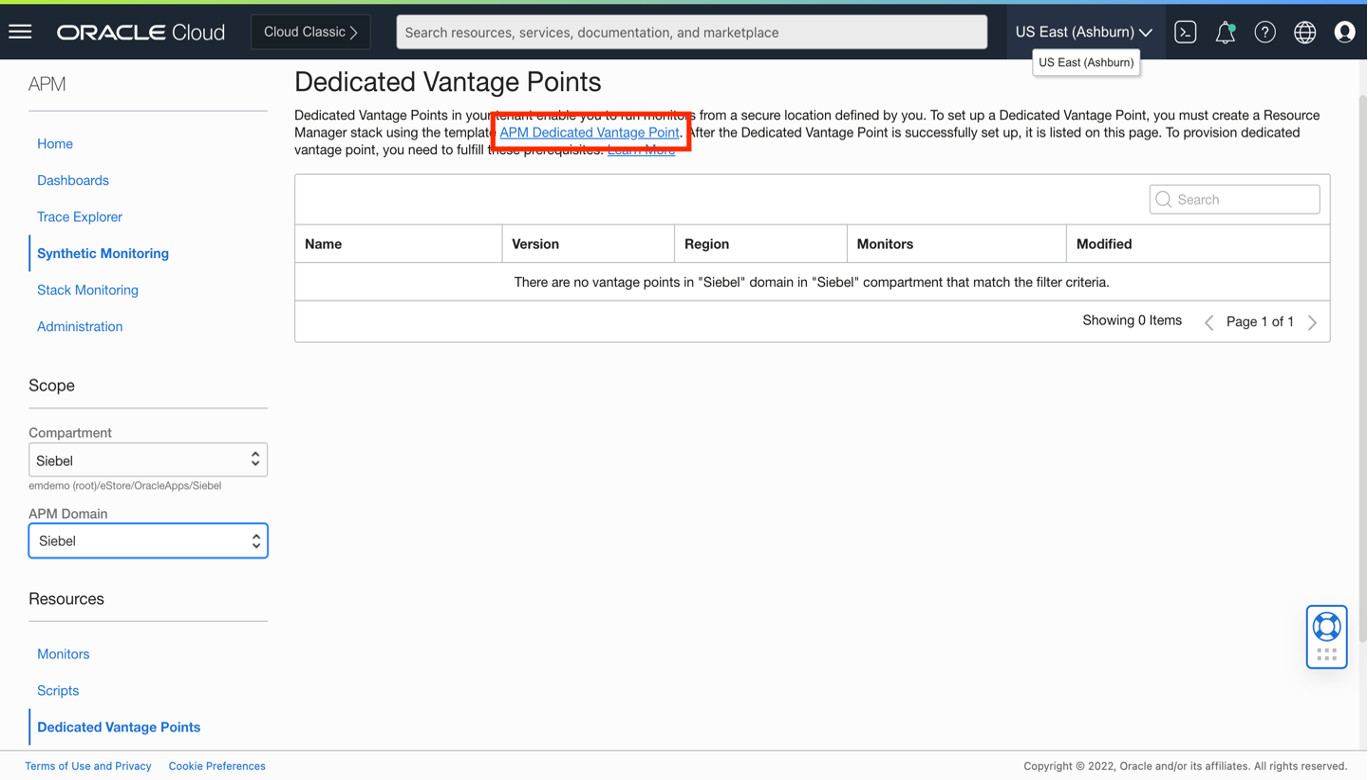Screen dimensions: 1368x780
Task: Open Dashboards in the APM sidebar
Action: [x=73, y=180]
